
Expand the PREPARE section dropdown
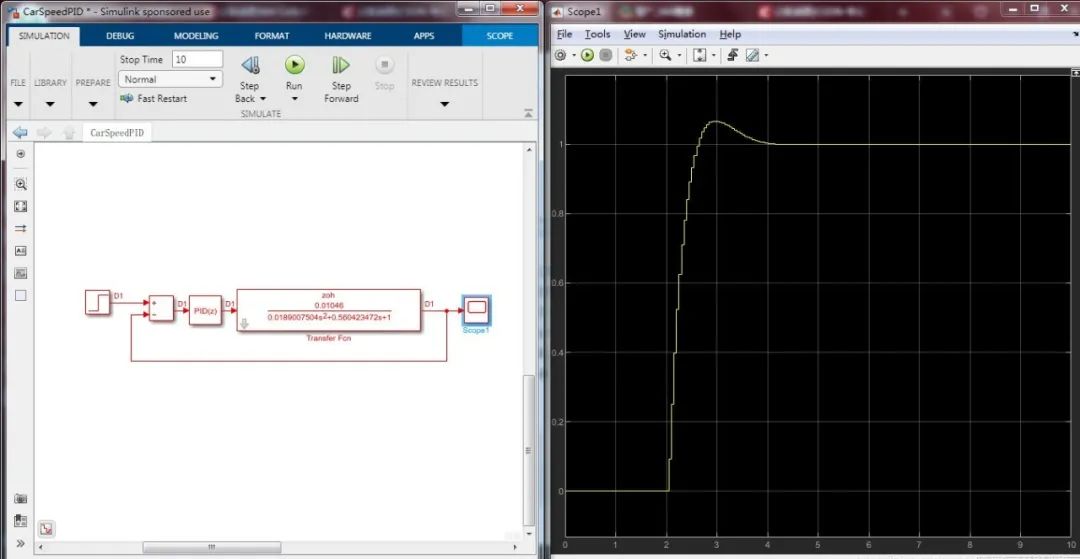click(93, 105)
